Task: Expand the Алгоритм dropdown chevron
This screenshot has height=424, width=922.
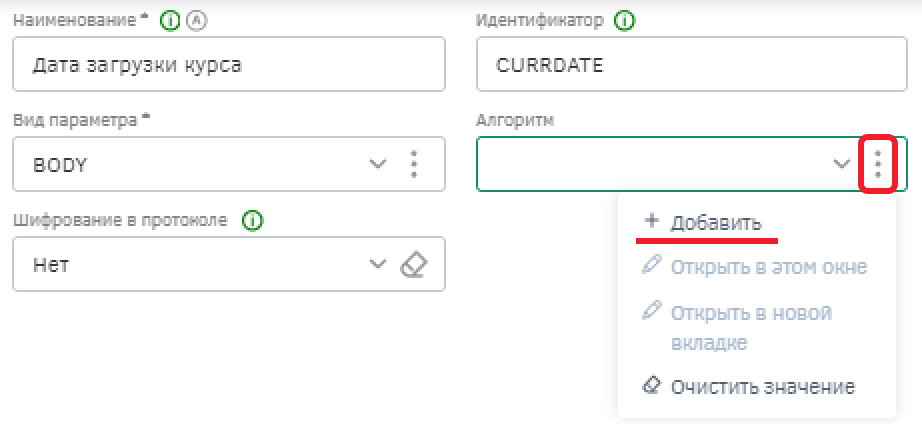Action: coord(843,163)
